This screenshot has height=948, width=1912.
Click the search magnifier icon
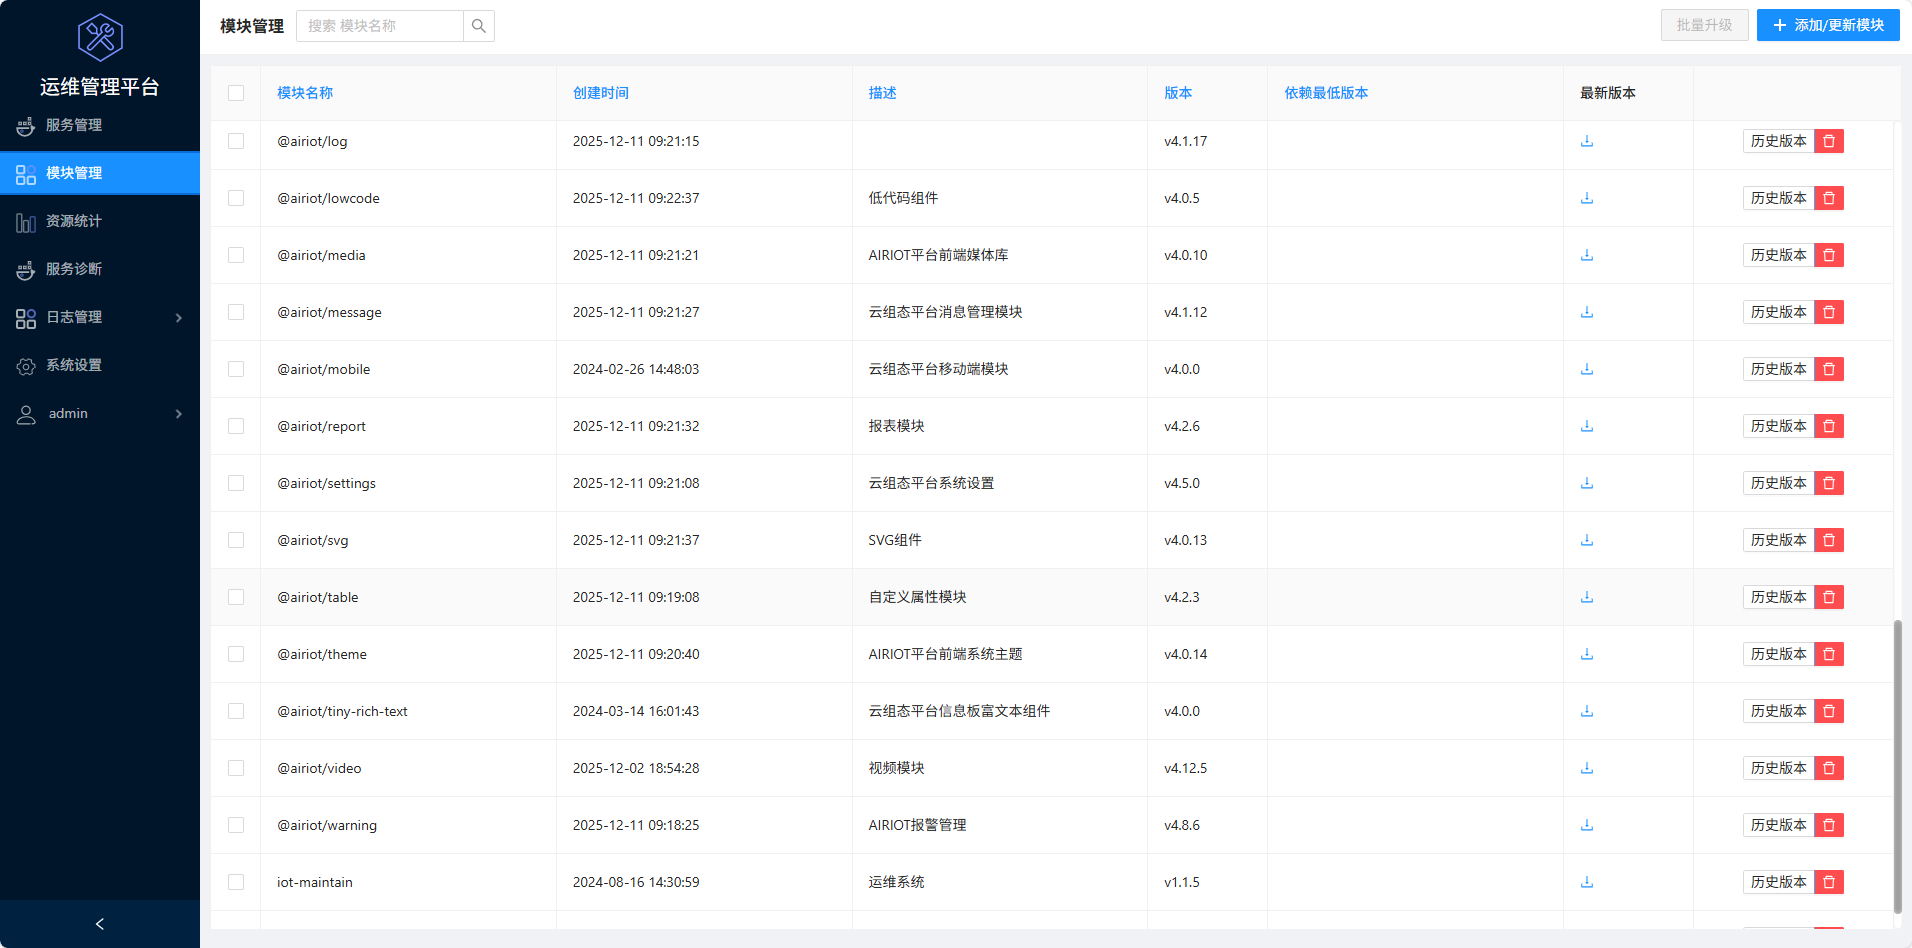(479, 26)
